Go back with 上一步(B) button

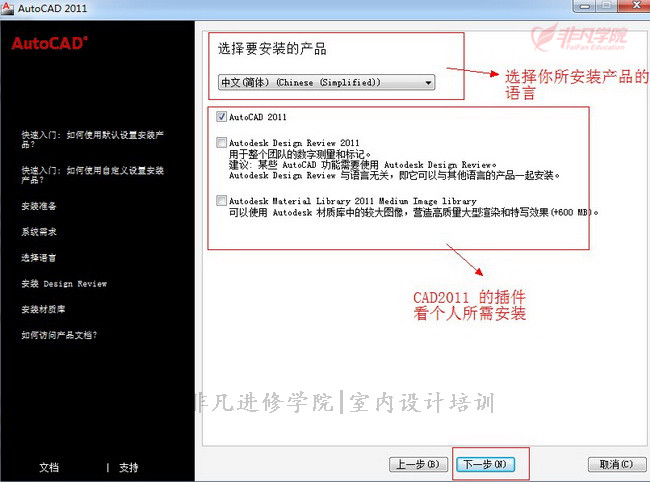419,464
